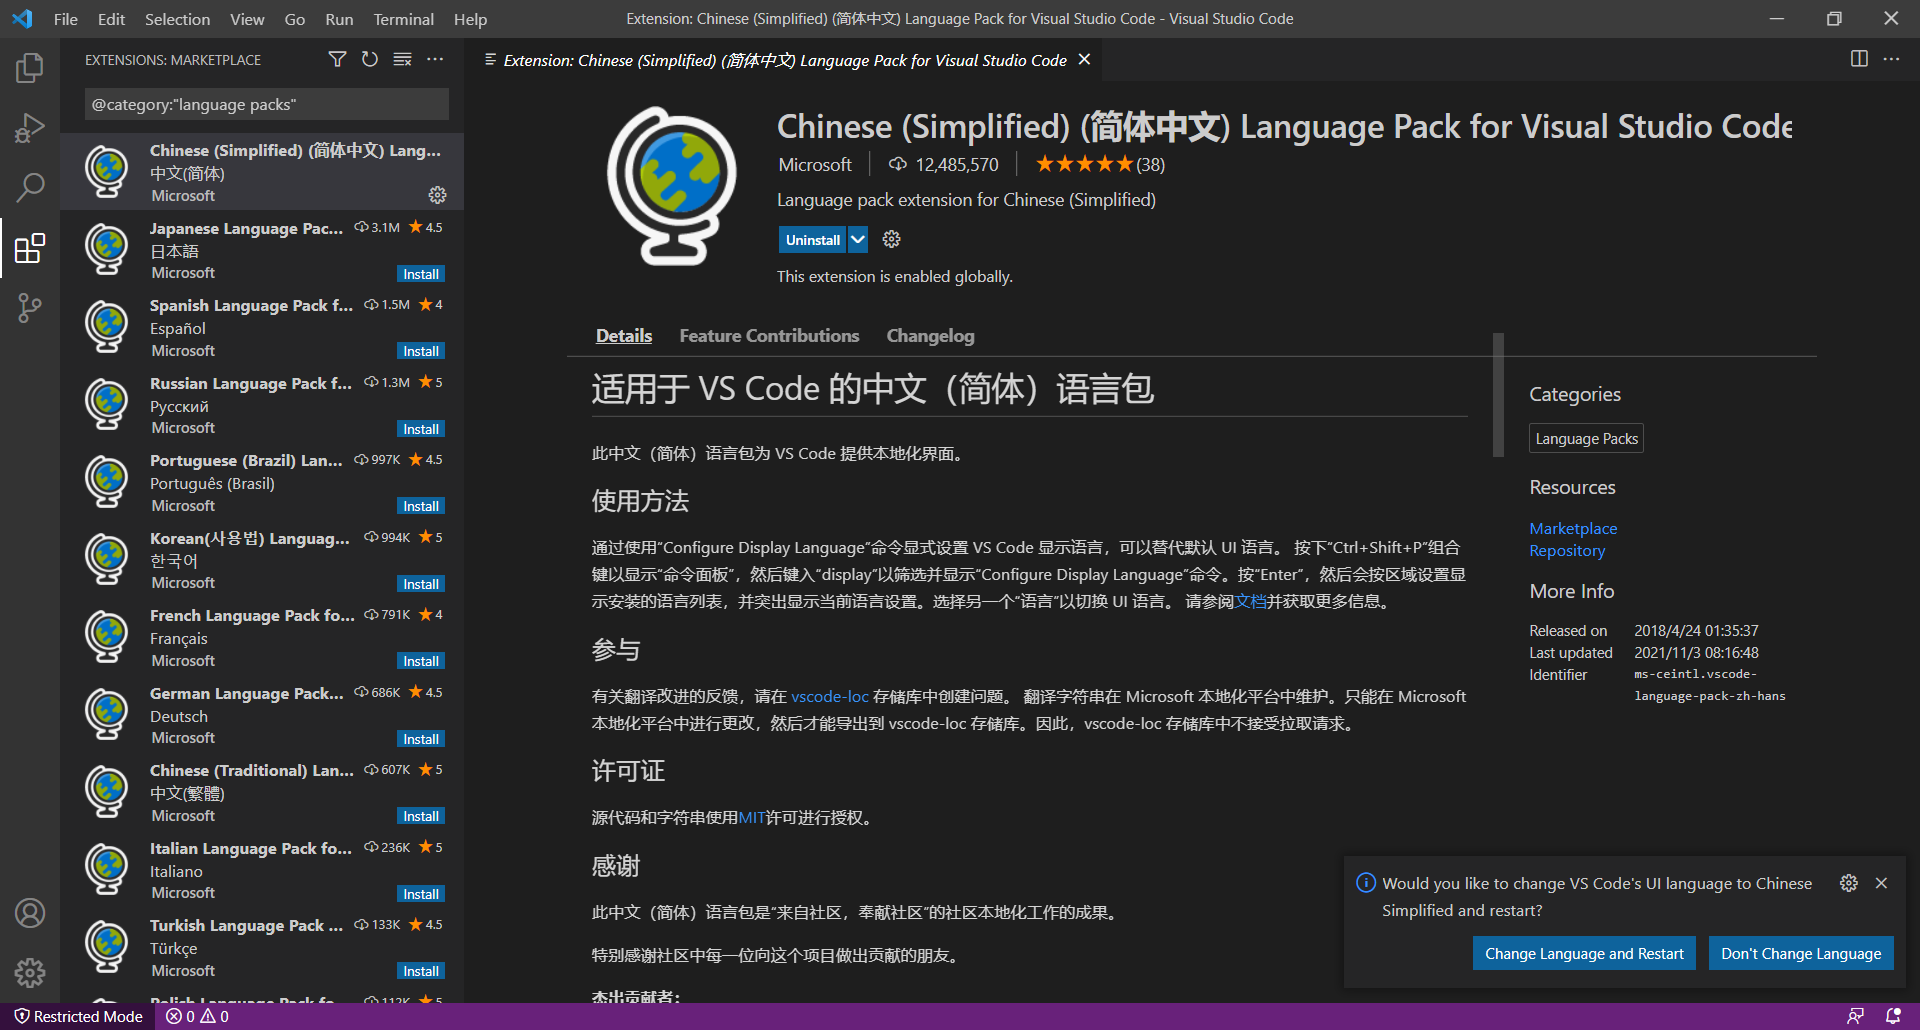
Task: Open the Source Control view
Action: tap(30, 308)
